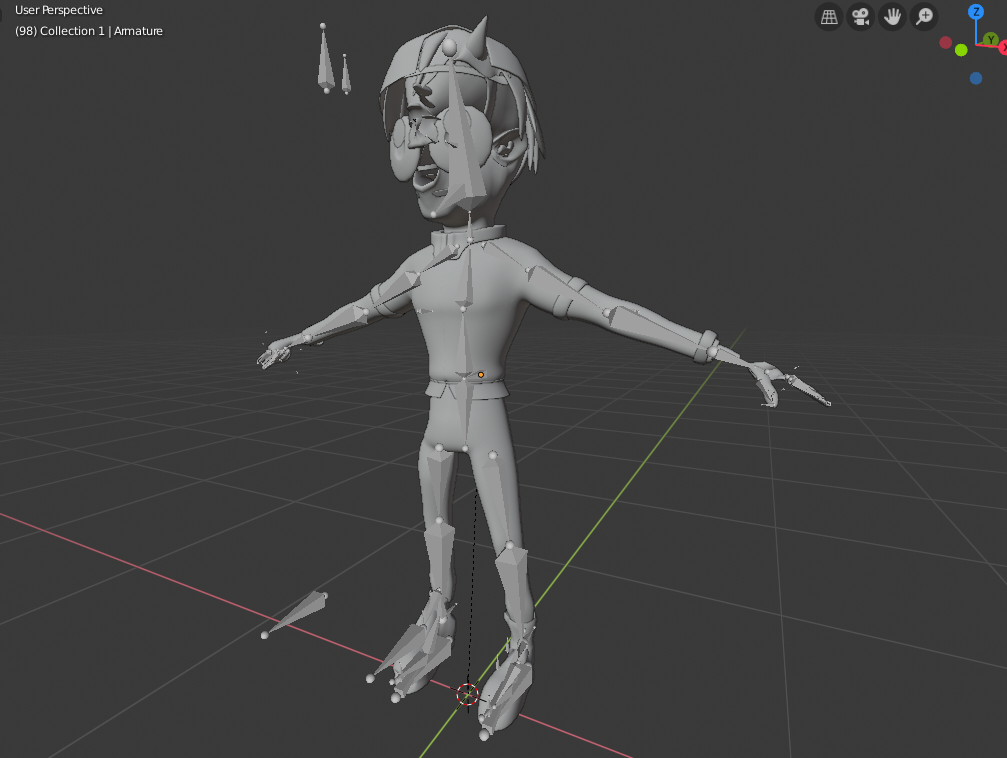Click the bright green negative Y gizmo dot
Image resolution: width=1007 pixels, height=758 pixels.
point(961,50)
